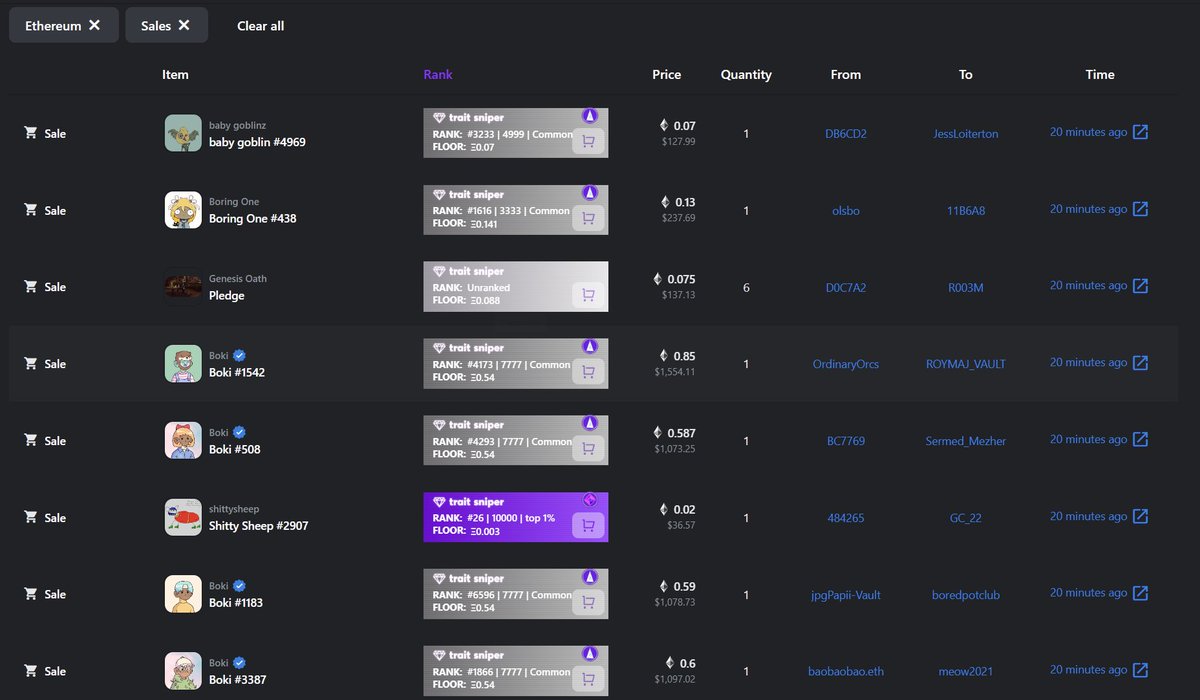The height and width of the screenshot is (700, 1200).
Task: Open seller profile BC7769
Action: tap(846, 440)
